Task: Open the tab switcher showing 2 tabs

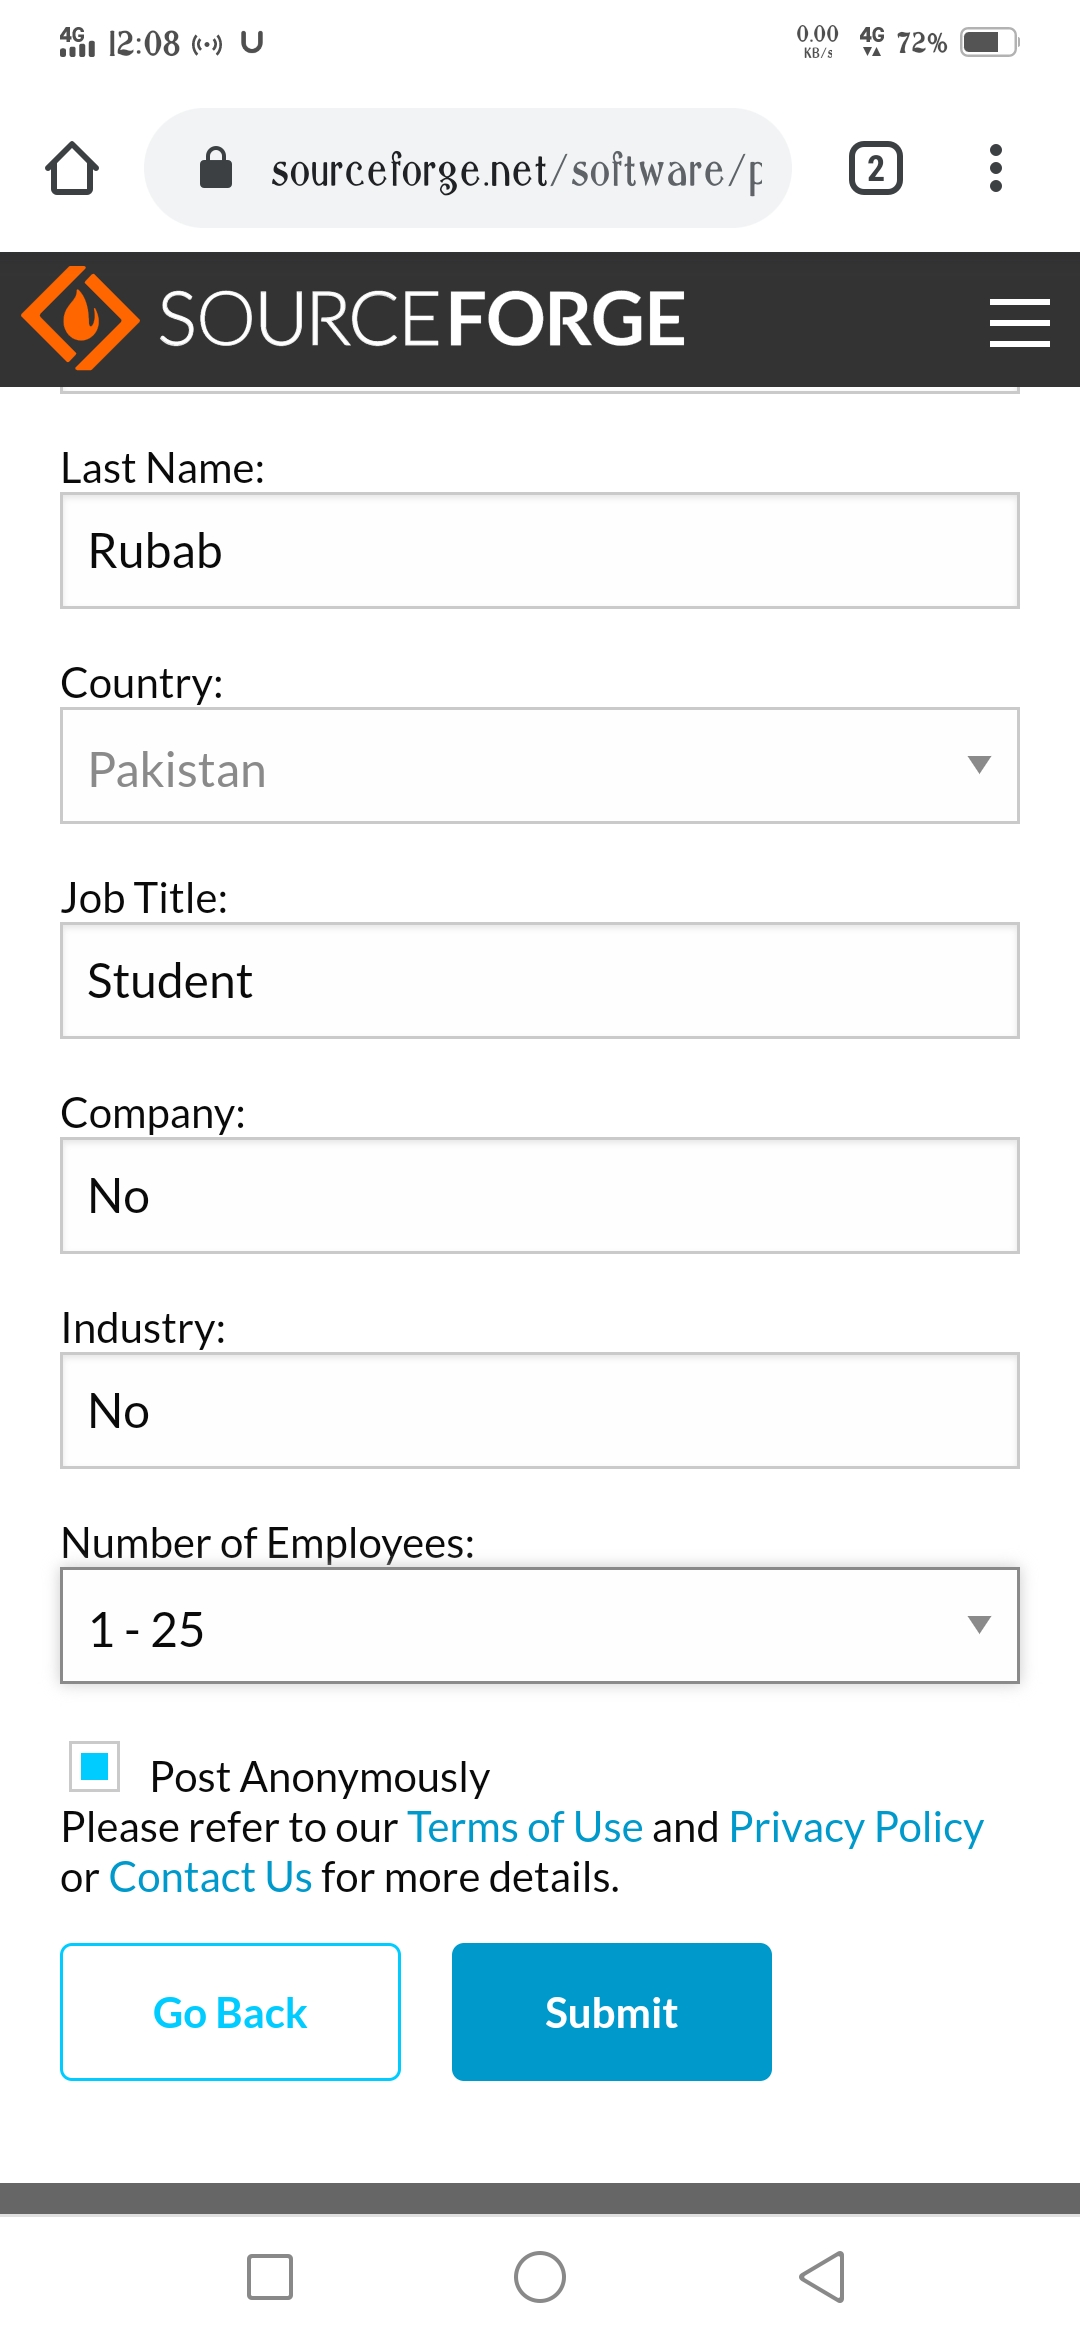Action: 875,168
